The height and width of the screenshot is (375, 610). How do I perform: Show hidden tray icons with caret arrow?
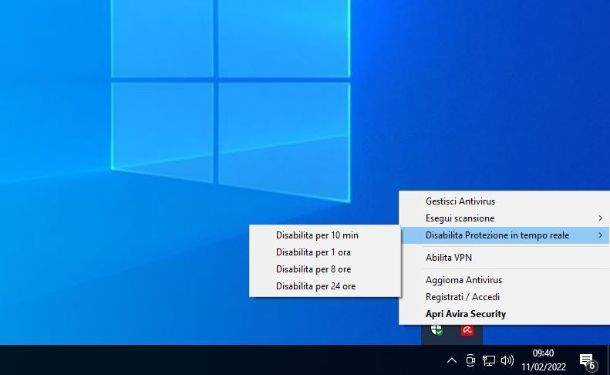click(452, 361)
